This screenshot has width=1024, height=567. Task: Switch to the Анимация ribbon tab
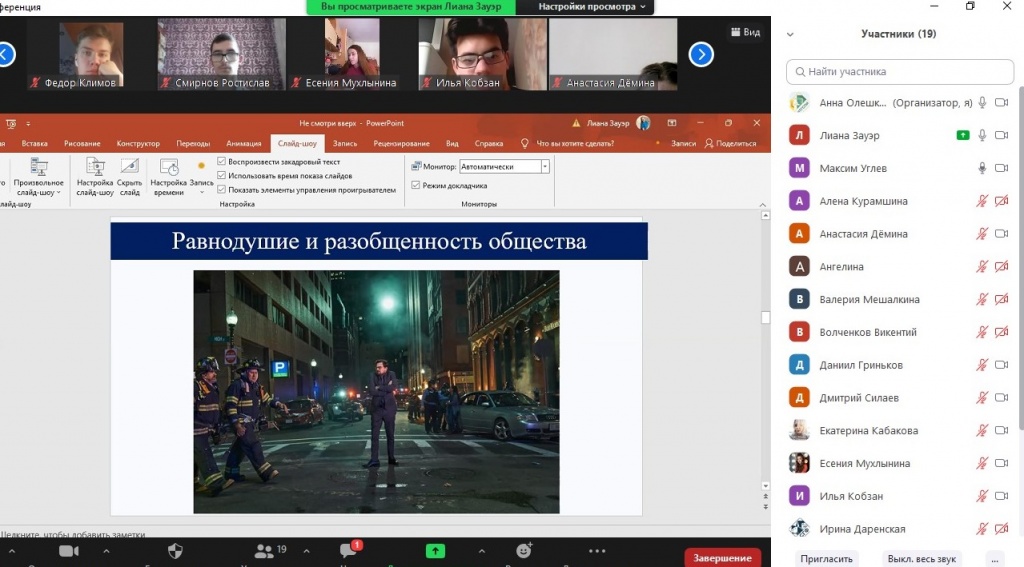click(244, 143)
